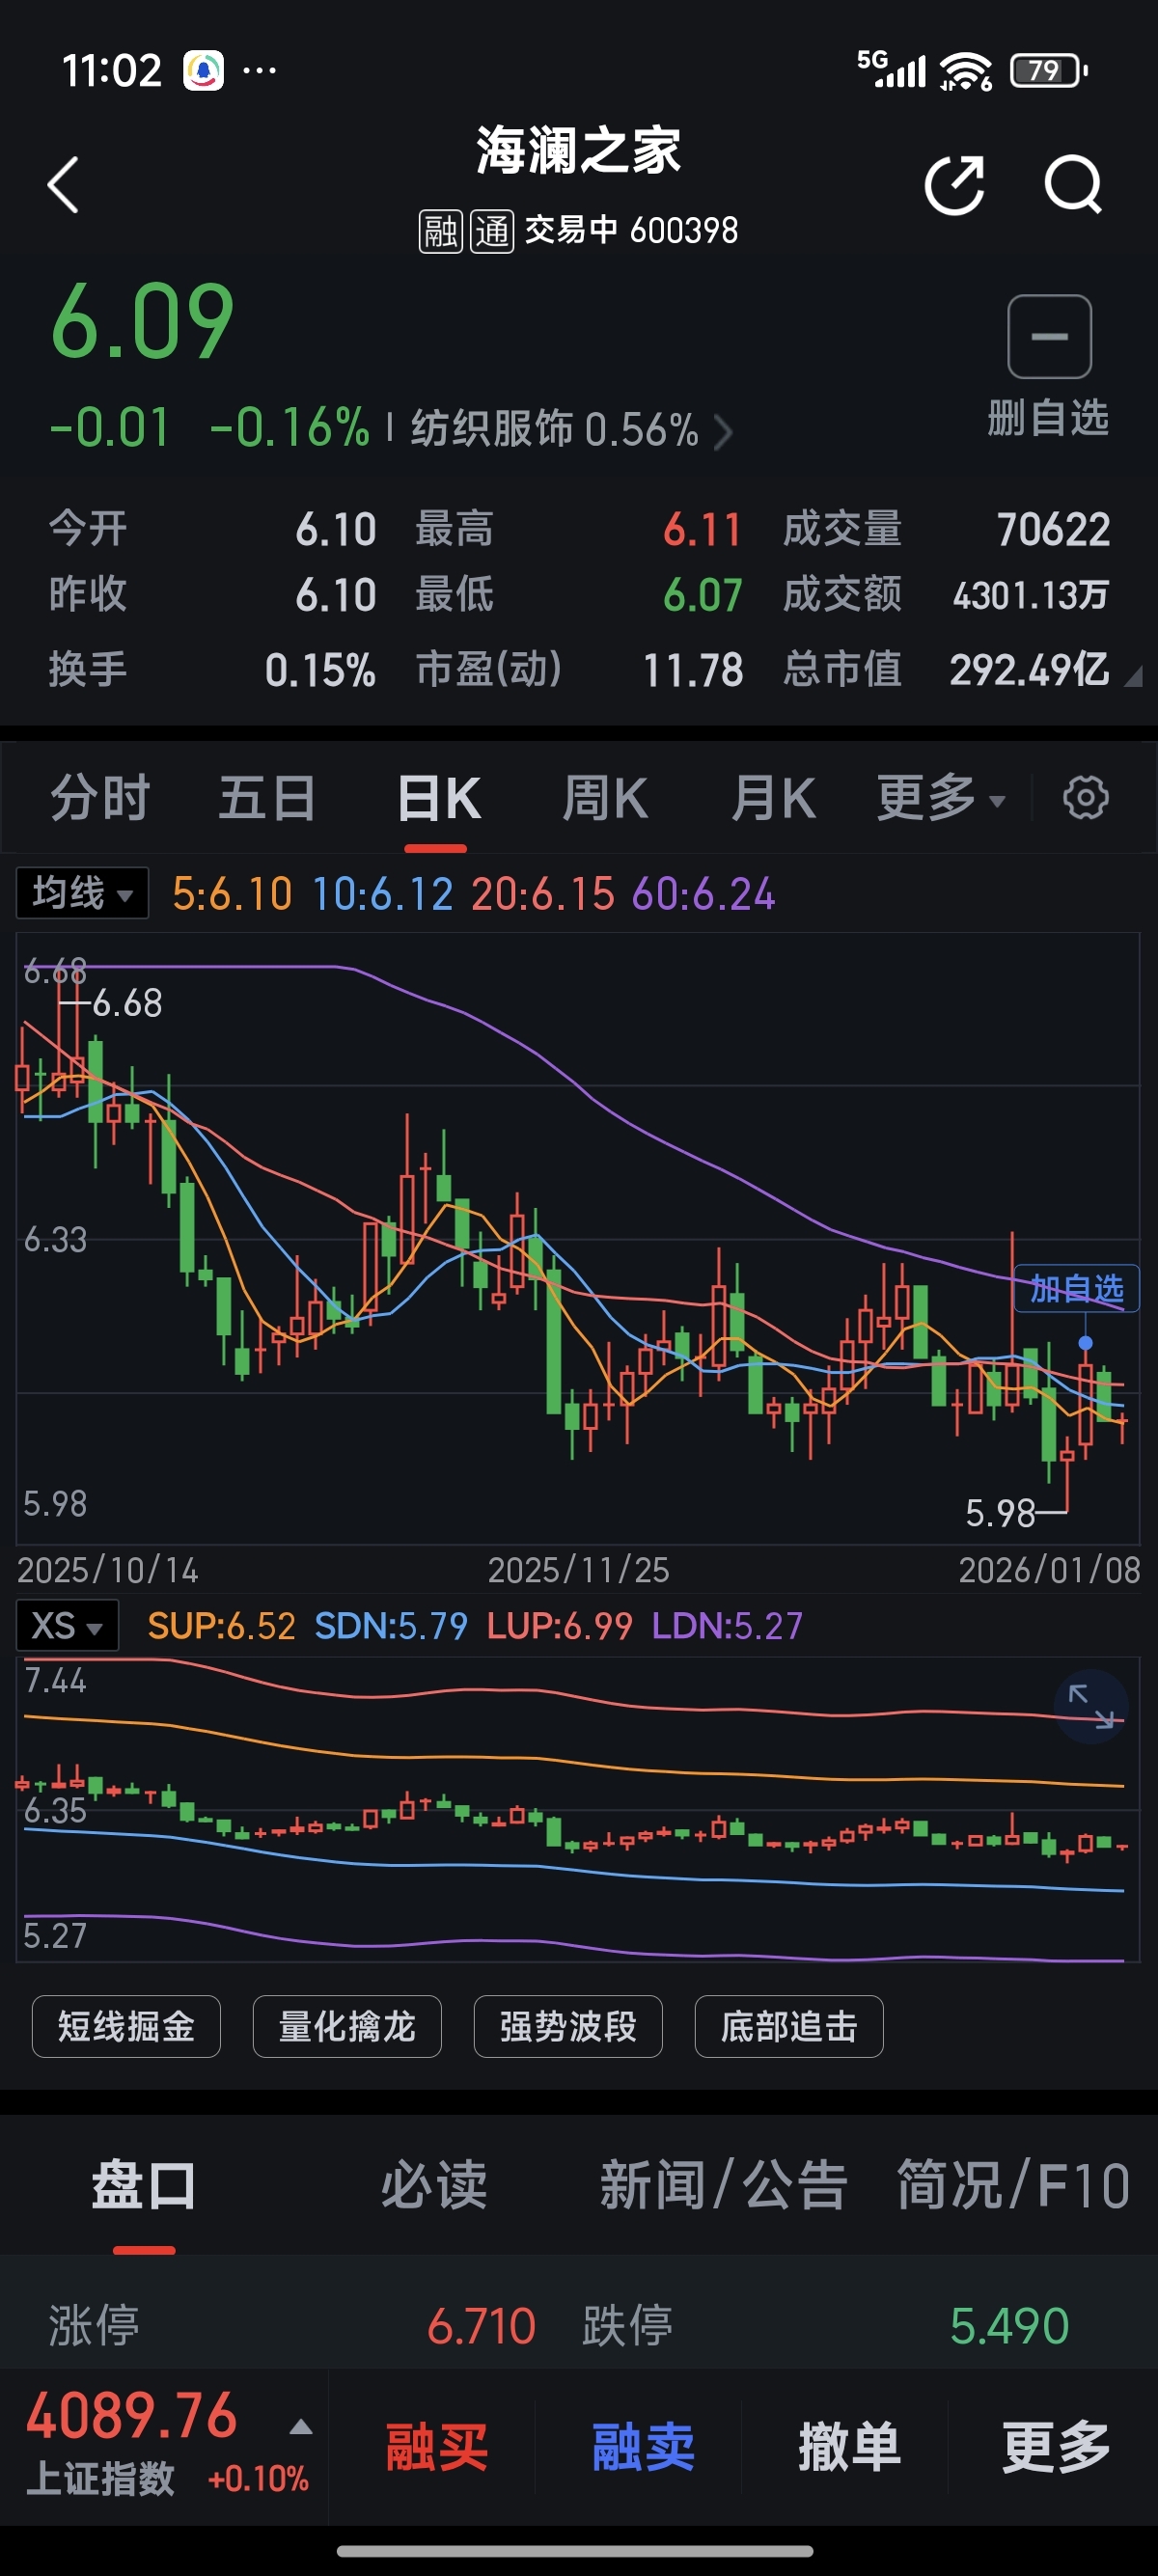This screenshot has height=2576, width=1158.
Task: Open the share icon
Action: [x=955, y=185]
